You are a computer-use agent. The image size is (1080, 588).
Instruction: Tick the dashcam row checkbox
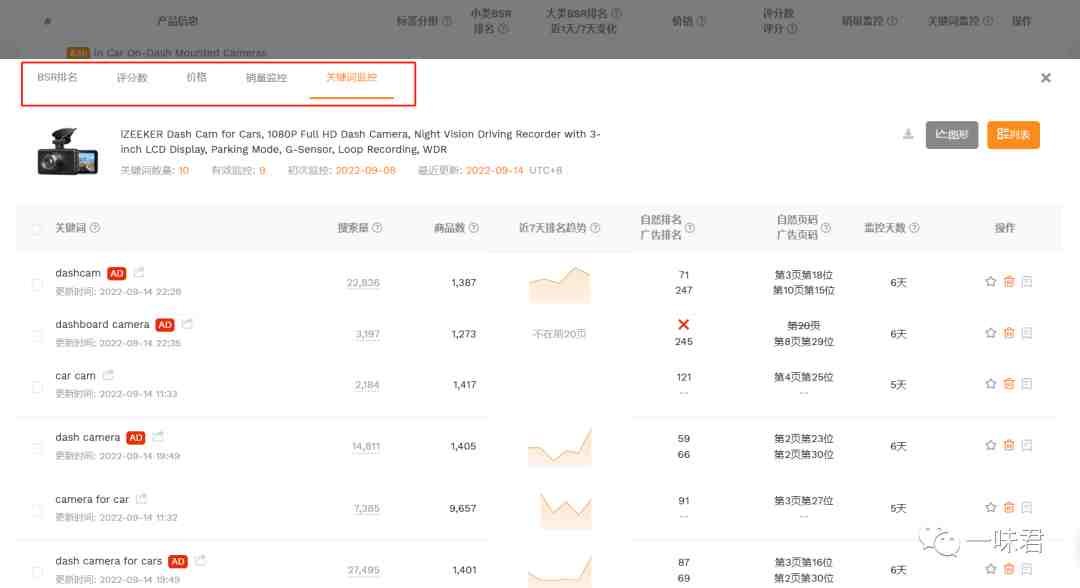[37, 283]
